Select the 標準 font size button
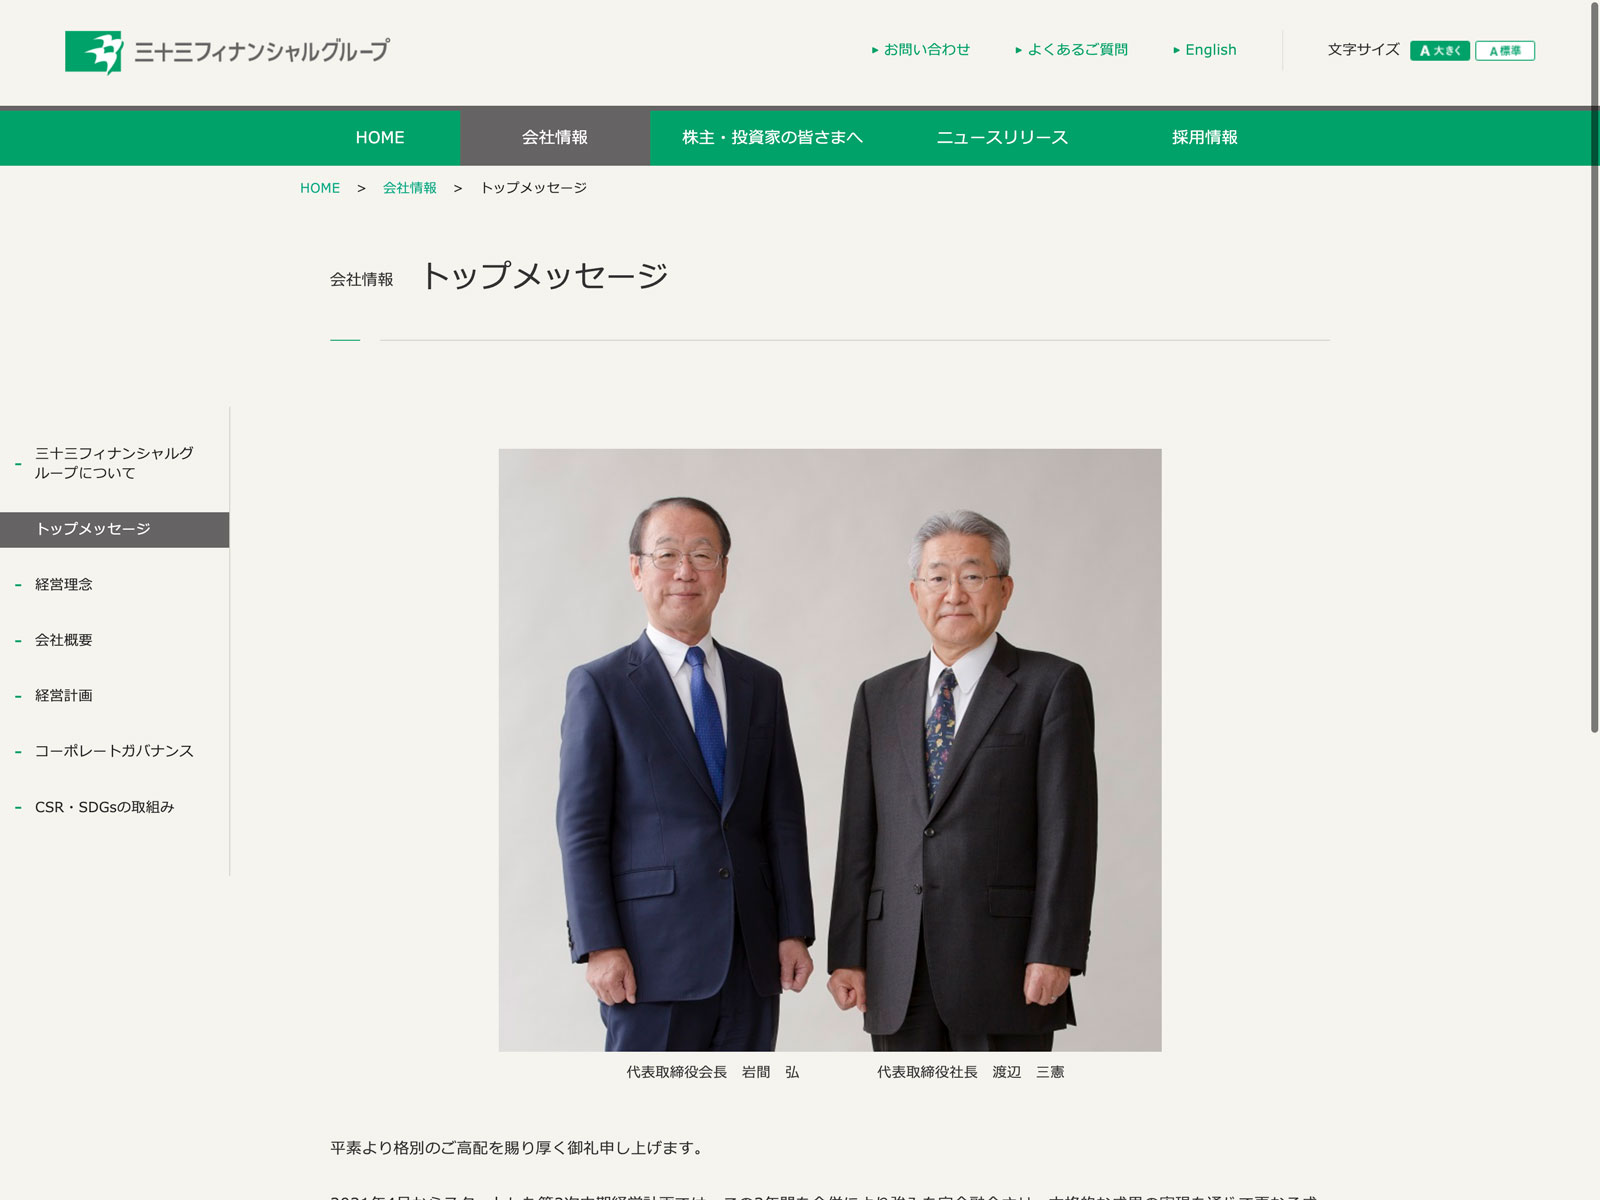The image size is (1600, 1200). pos(1505,51)
